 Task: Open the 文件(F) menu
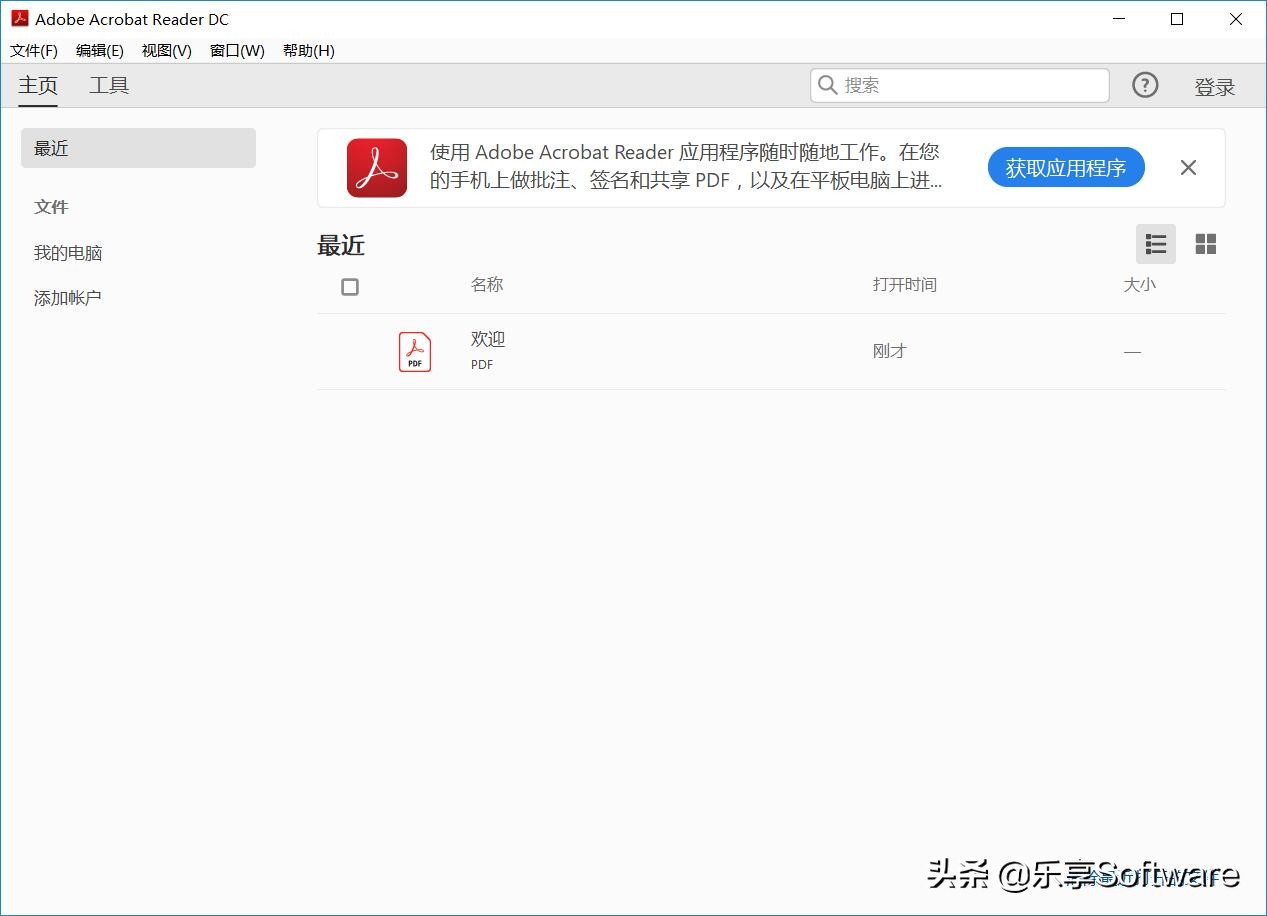[34, 51]
